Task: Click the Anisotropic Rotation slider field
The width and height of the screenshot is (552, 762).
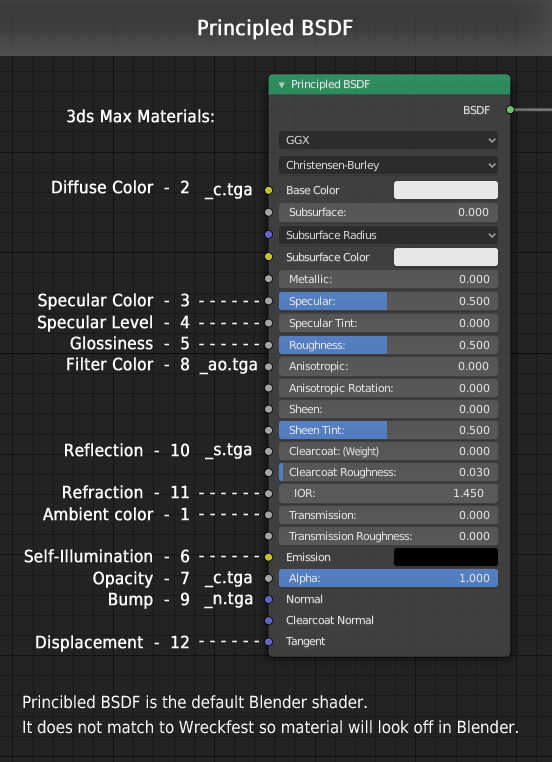Action: [388, 388]
